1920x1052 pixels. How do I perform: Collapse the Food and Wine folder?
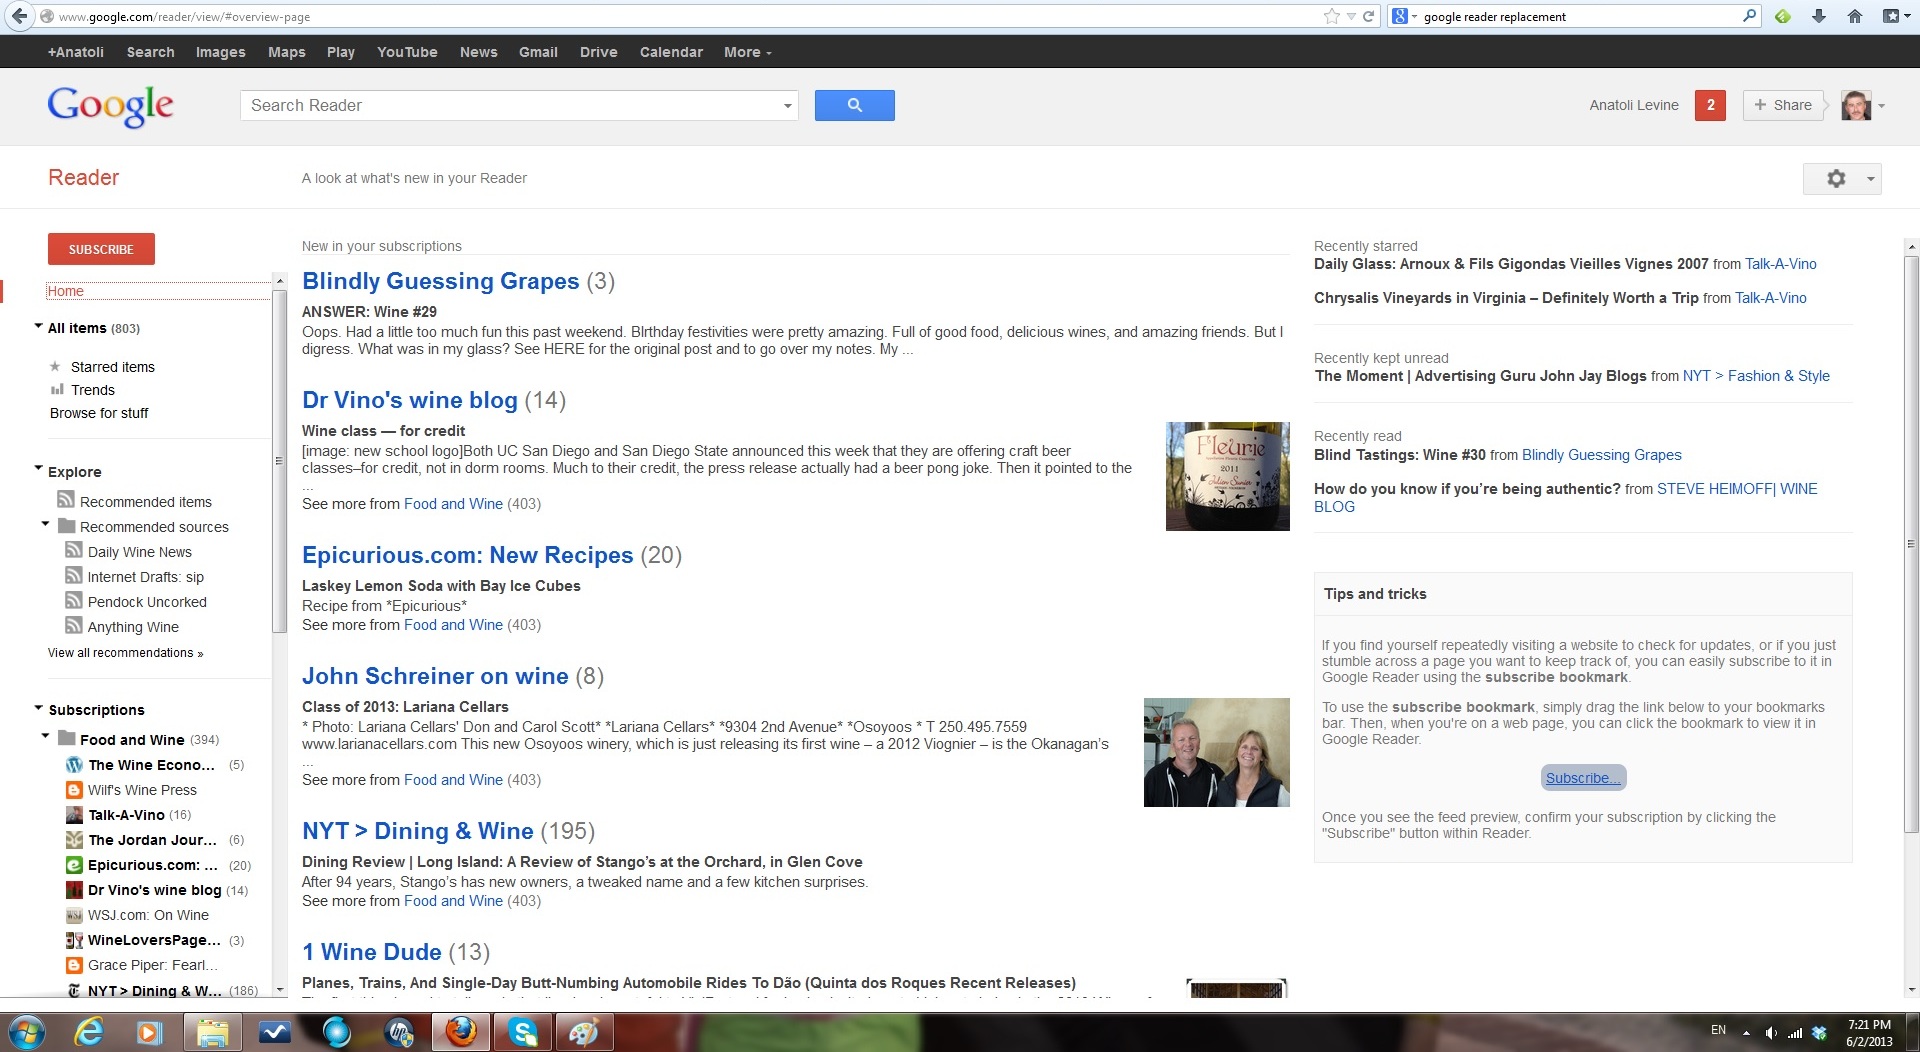point(45,736)
